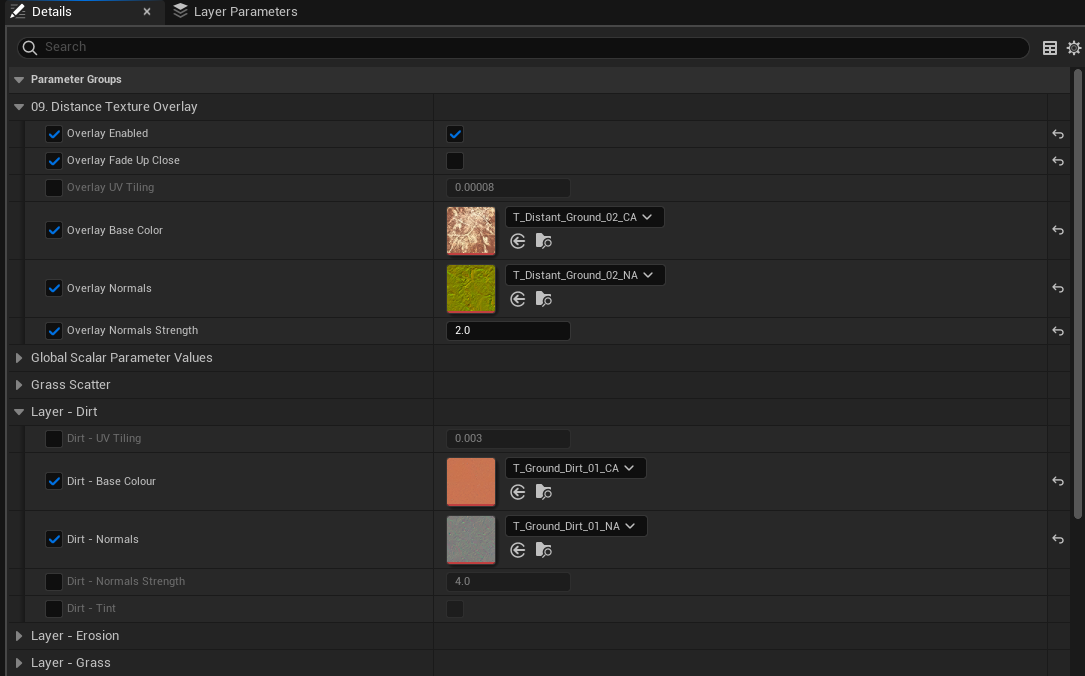Use selected asset for Overlay Base Color
1085x676 pixels.
(517, 241)
